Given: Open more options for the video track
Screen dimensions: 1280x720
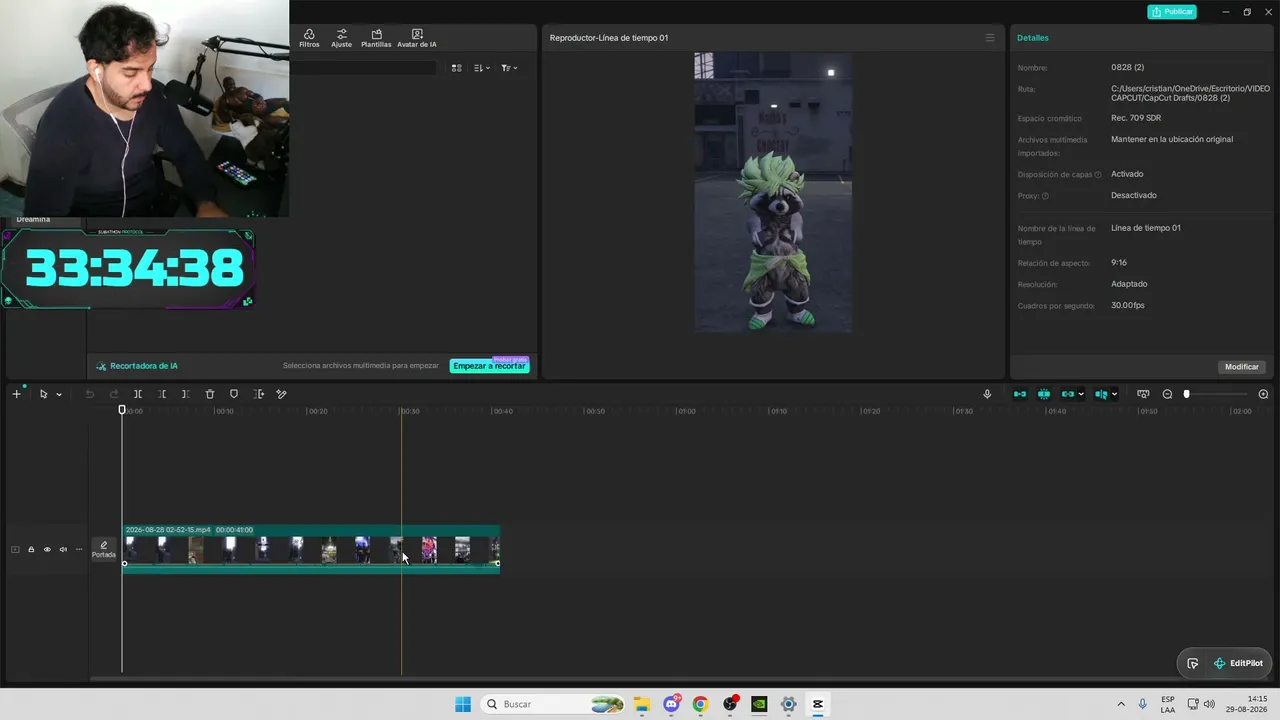Looking at the screenshot, I should 79,549.
